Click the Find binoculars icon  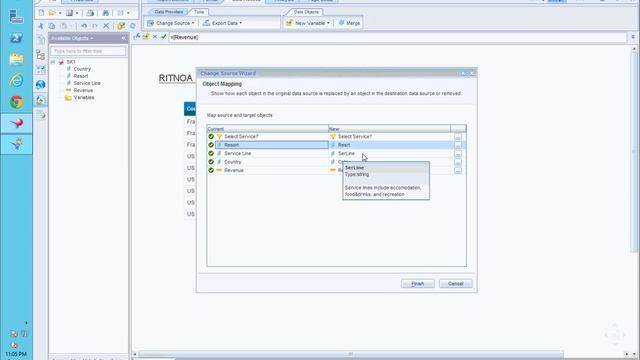[x=106, y=13]
